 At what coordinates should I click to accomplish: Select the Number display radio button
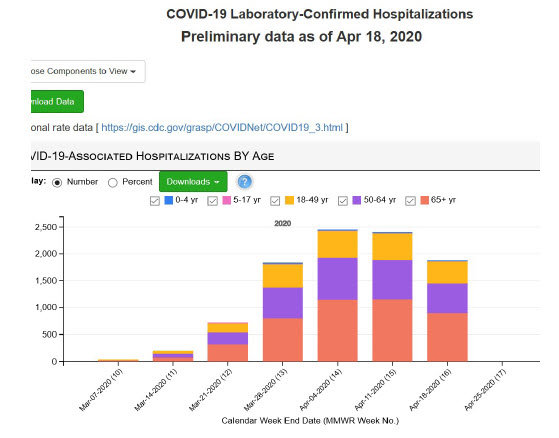click(x=57, y=182)
